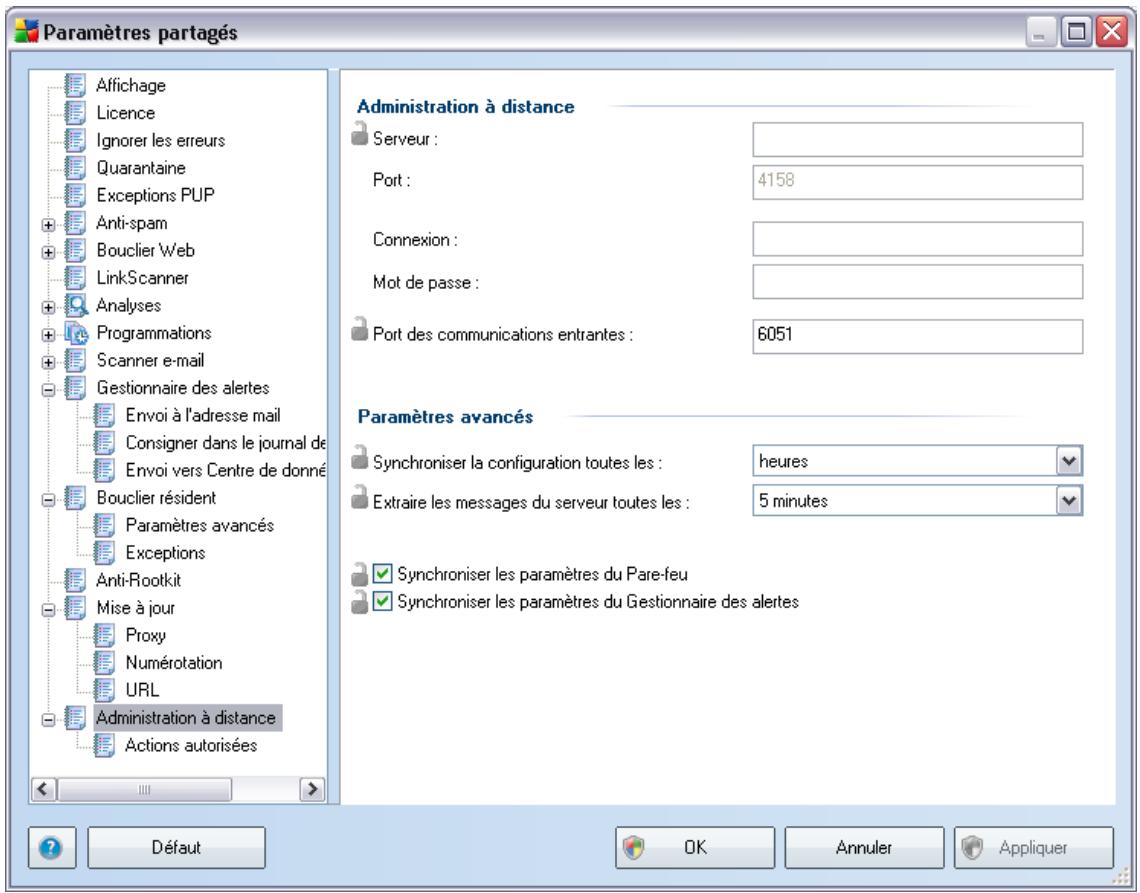This screenshot has height=893, width=1140.
Task: Open the 5 minutes message interval dropdown
Action: tap(1069, 501)
